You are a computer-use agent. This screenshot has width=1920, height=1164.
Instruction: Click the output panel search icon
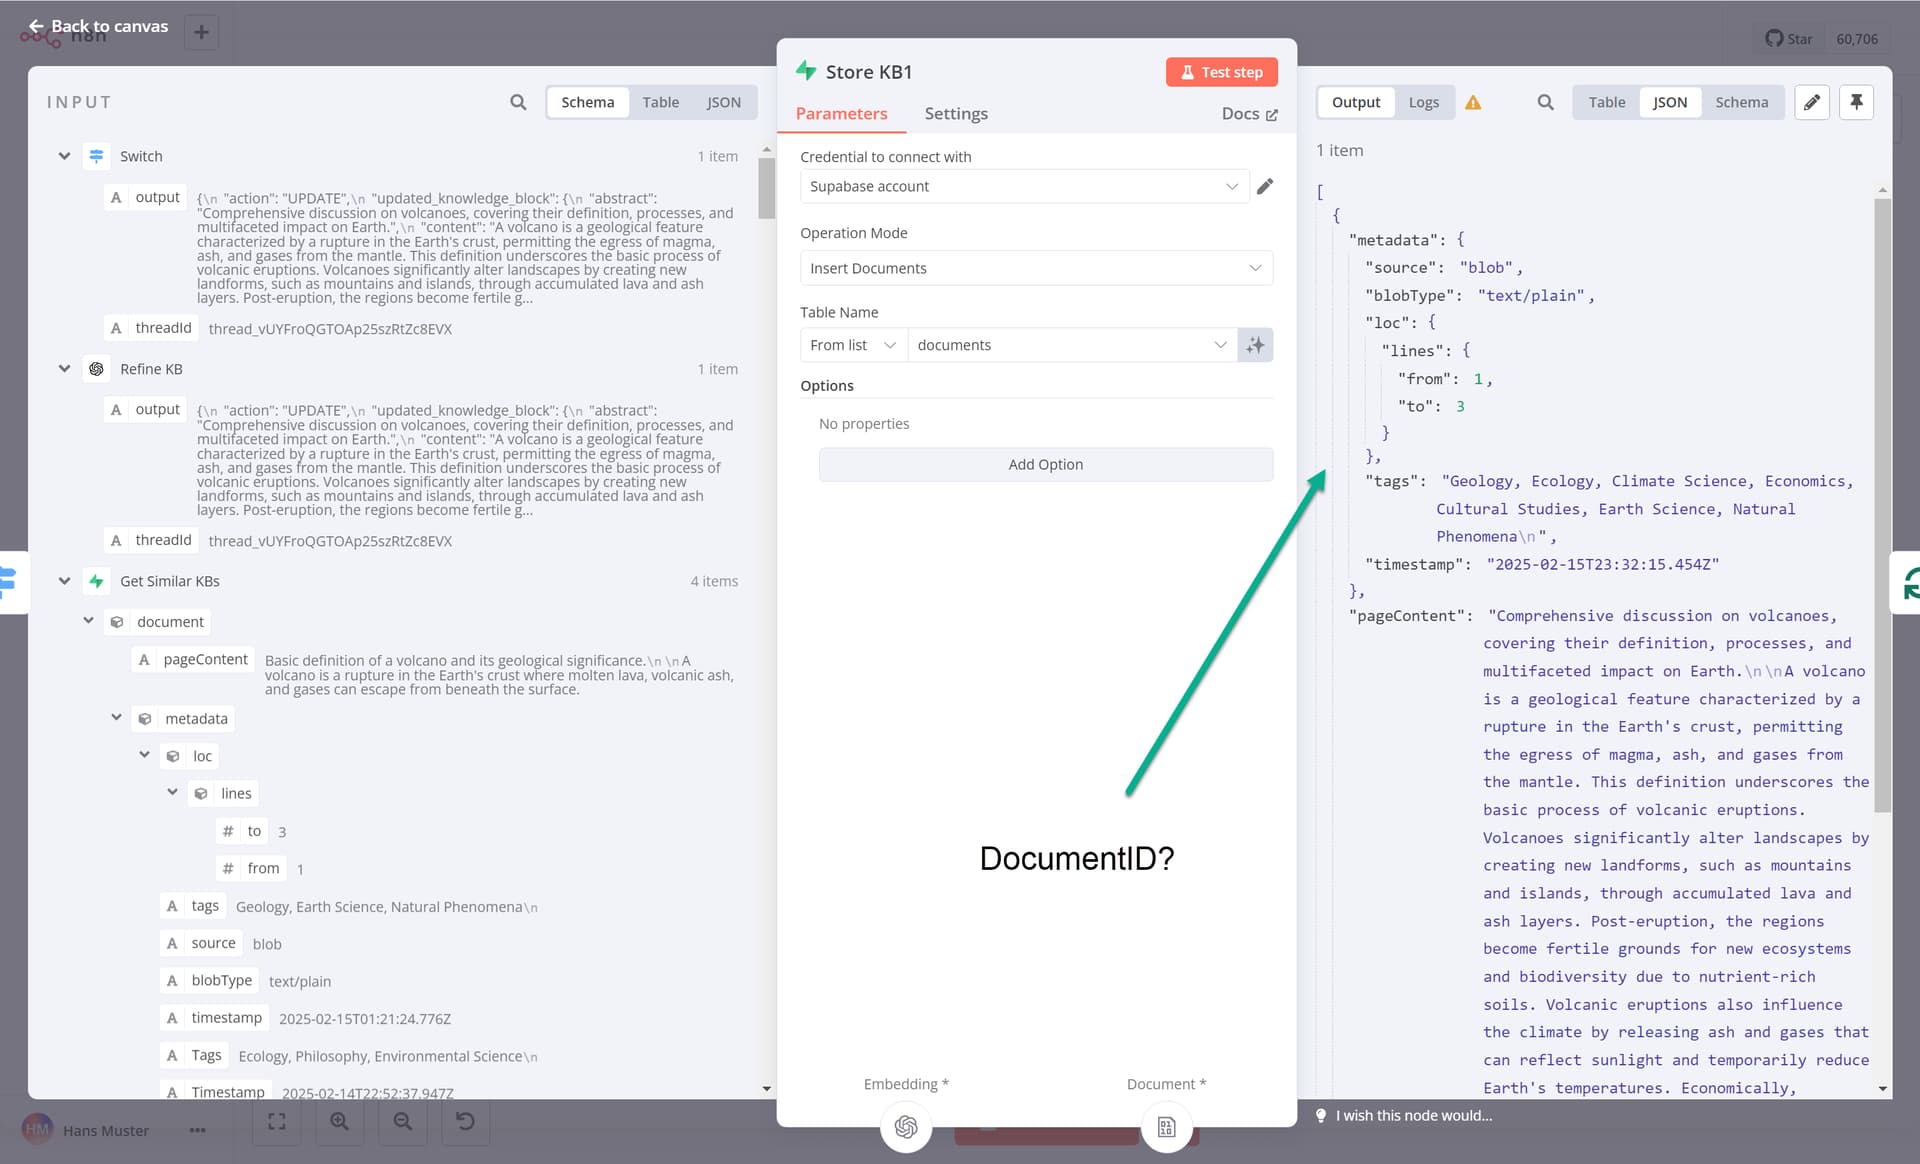(1545, 102)
